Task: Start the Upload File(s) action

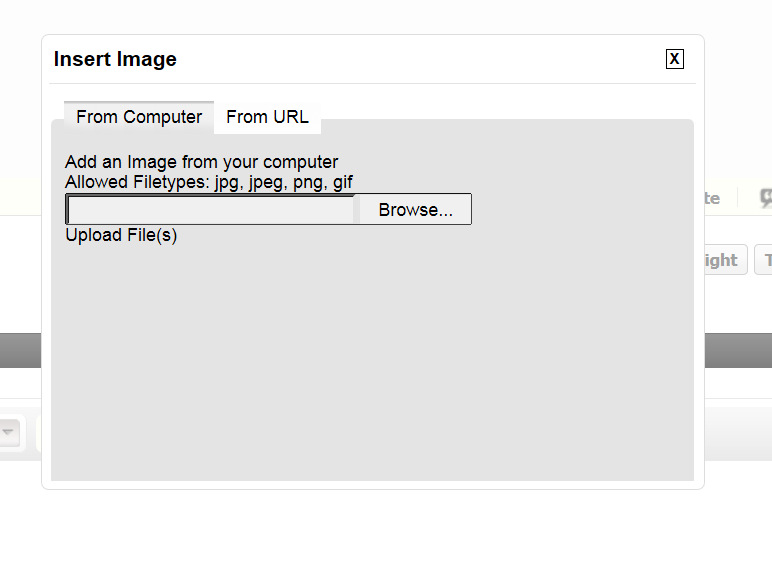Action: coord(121,235)
